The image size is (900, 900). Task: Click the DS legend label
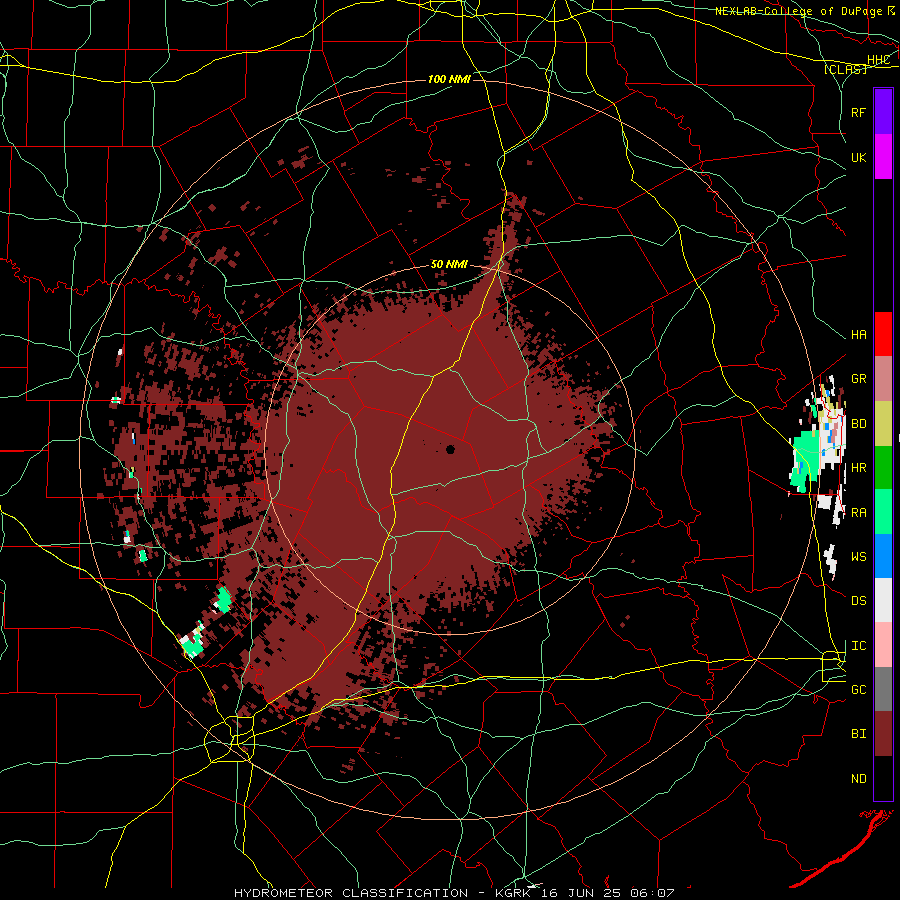pos(859,601)
